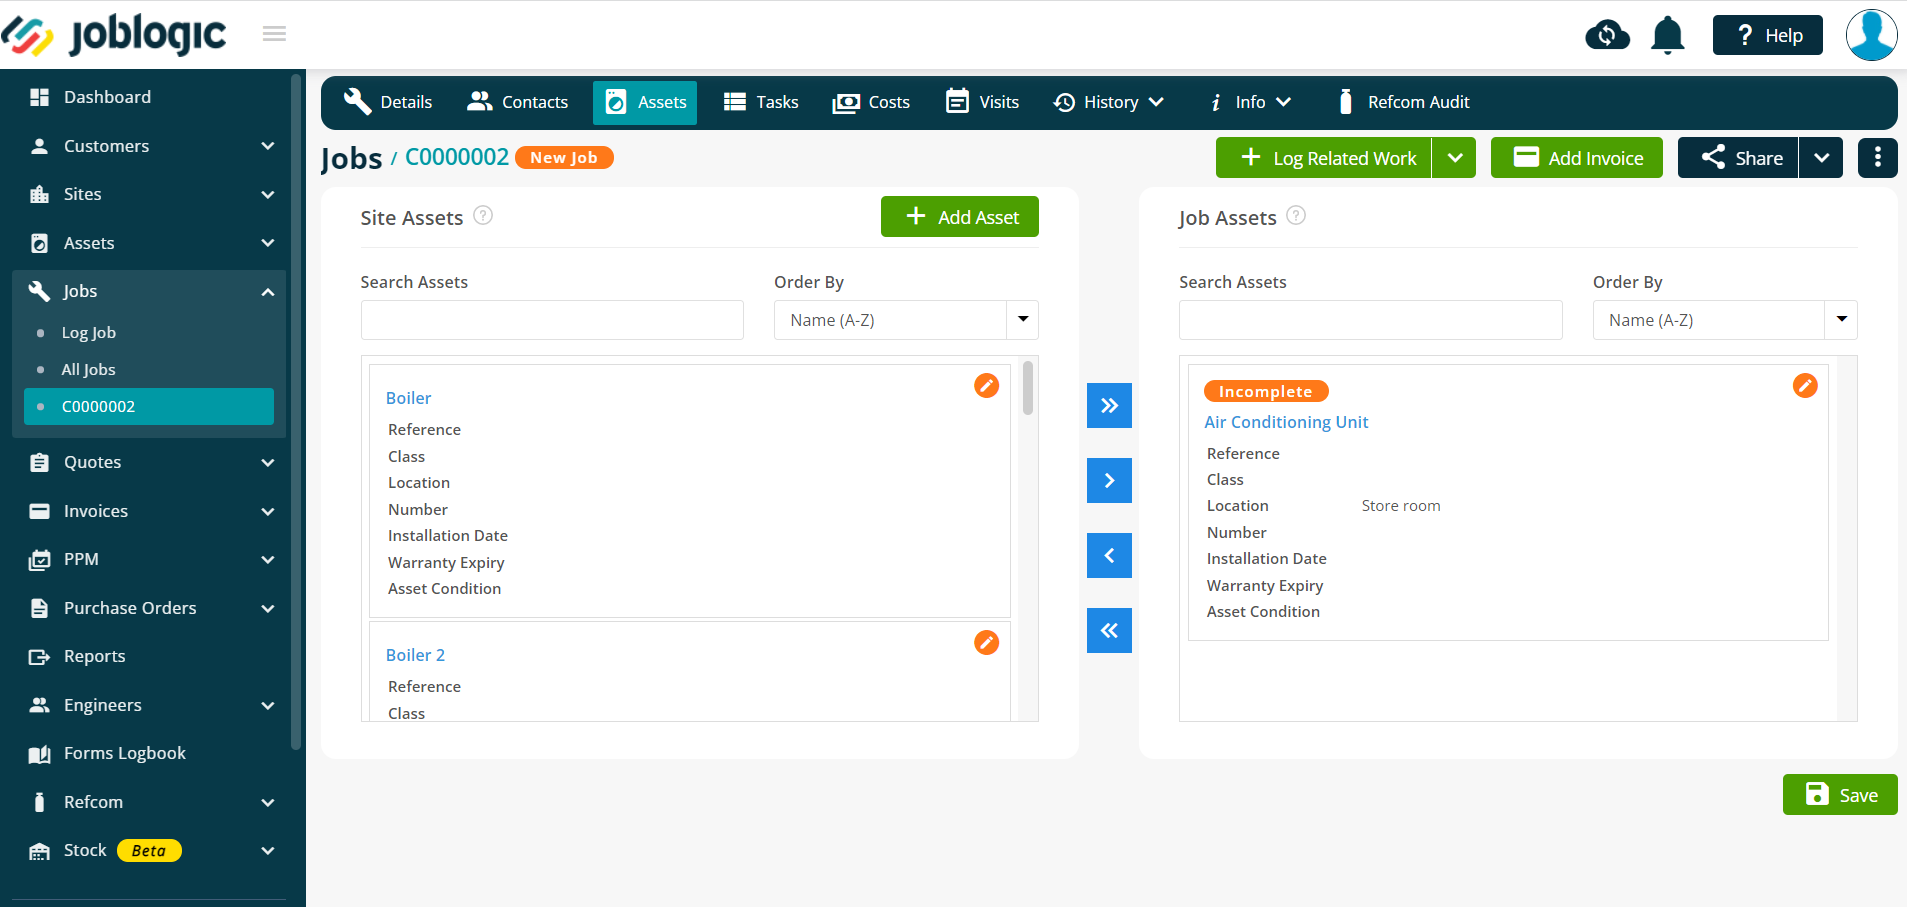Click the Site Assets help question icon

[x=483, y=215]
